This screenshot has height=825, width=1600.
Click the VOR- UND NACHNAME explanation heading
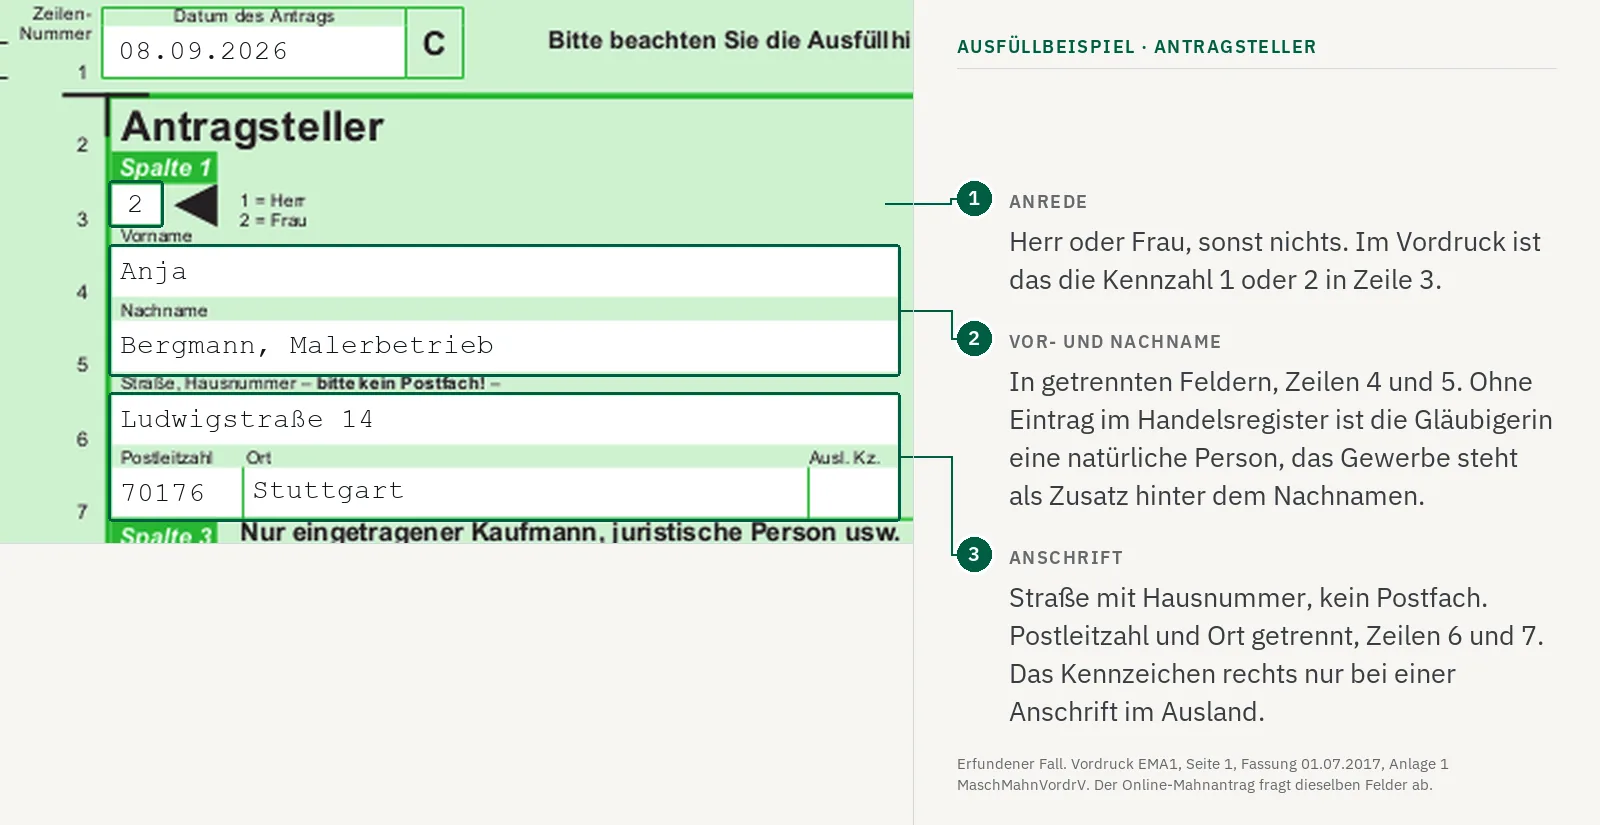point(1115,342)
